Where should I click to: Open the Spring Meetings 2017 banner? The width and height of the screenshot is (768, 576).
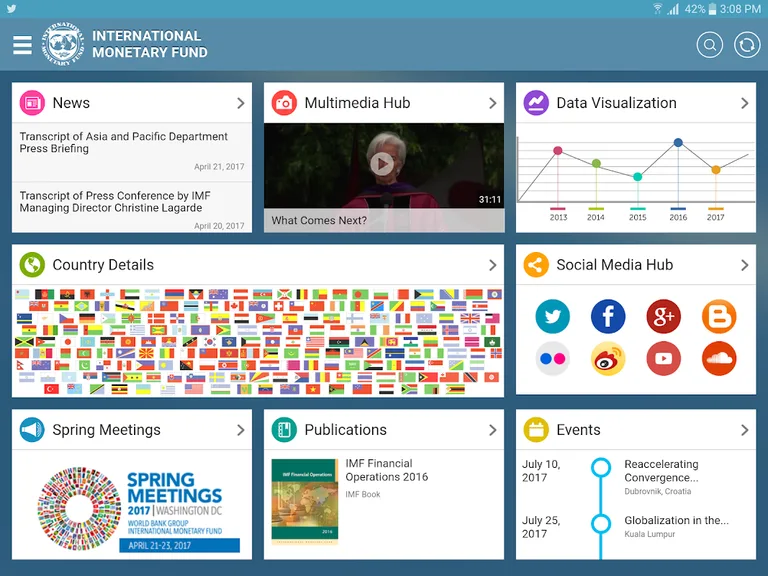coord(138,509)
